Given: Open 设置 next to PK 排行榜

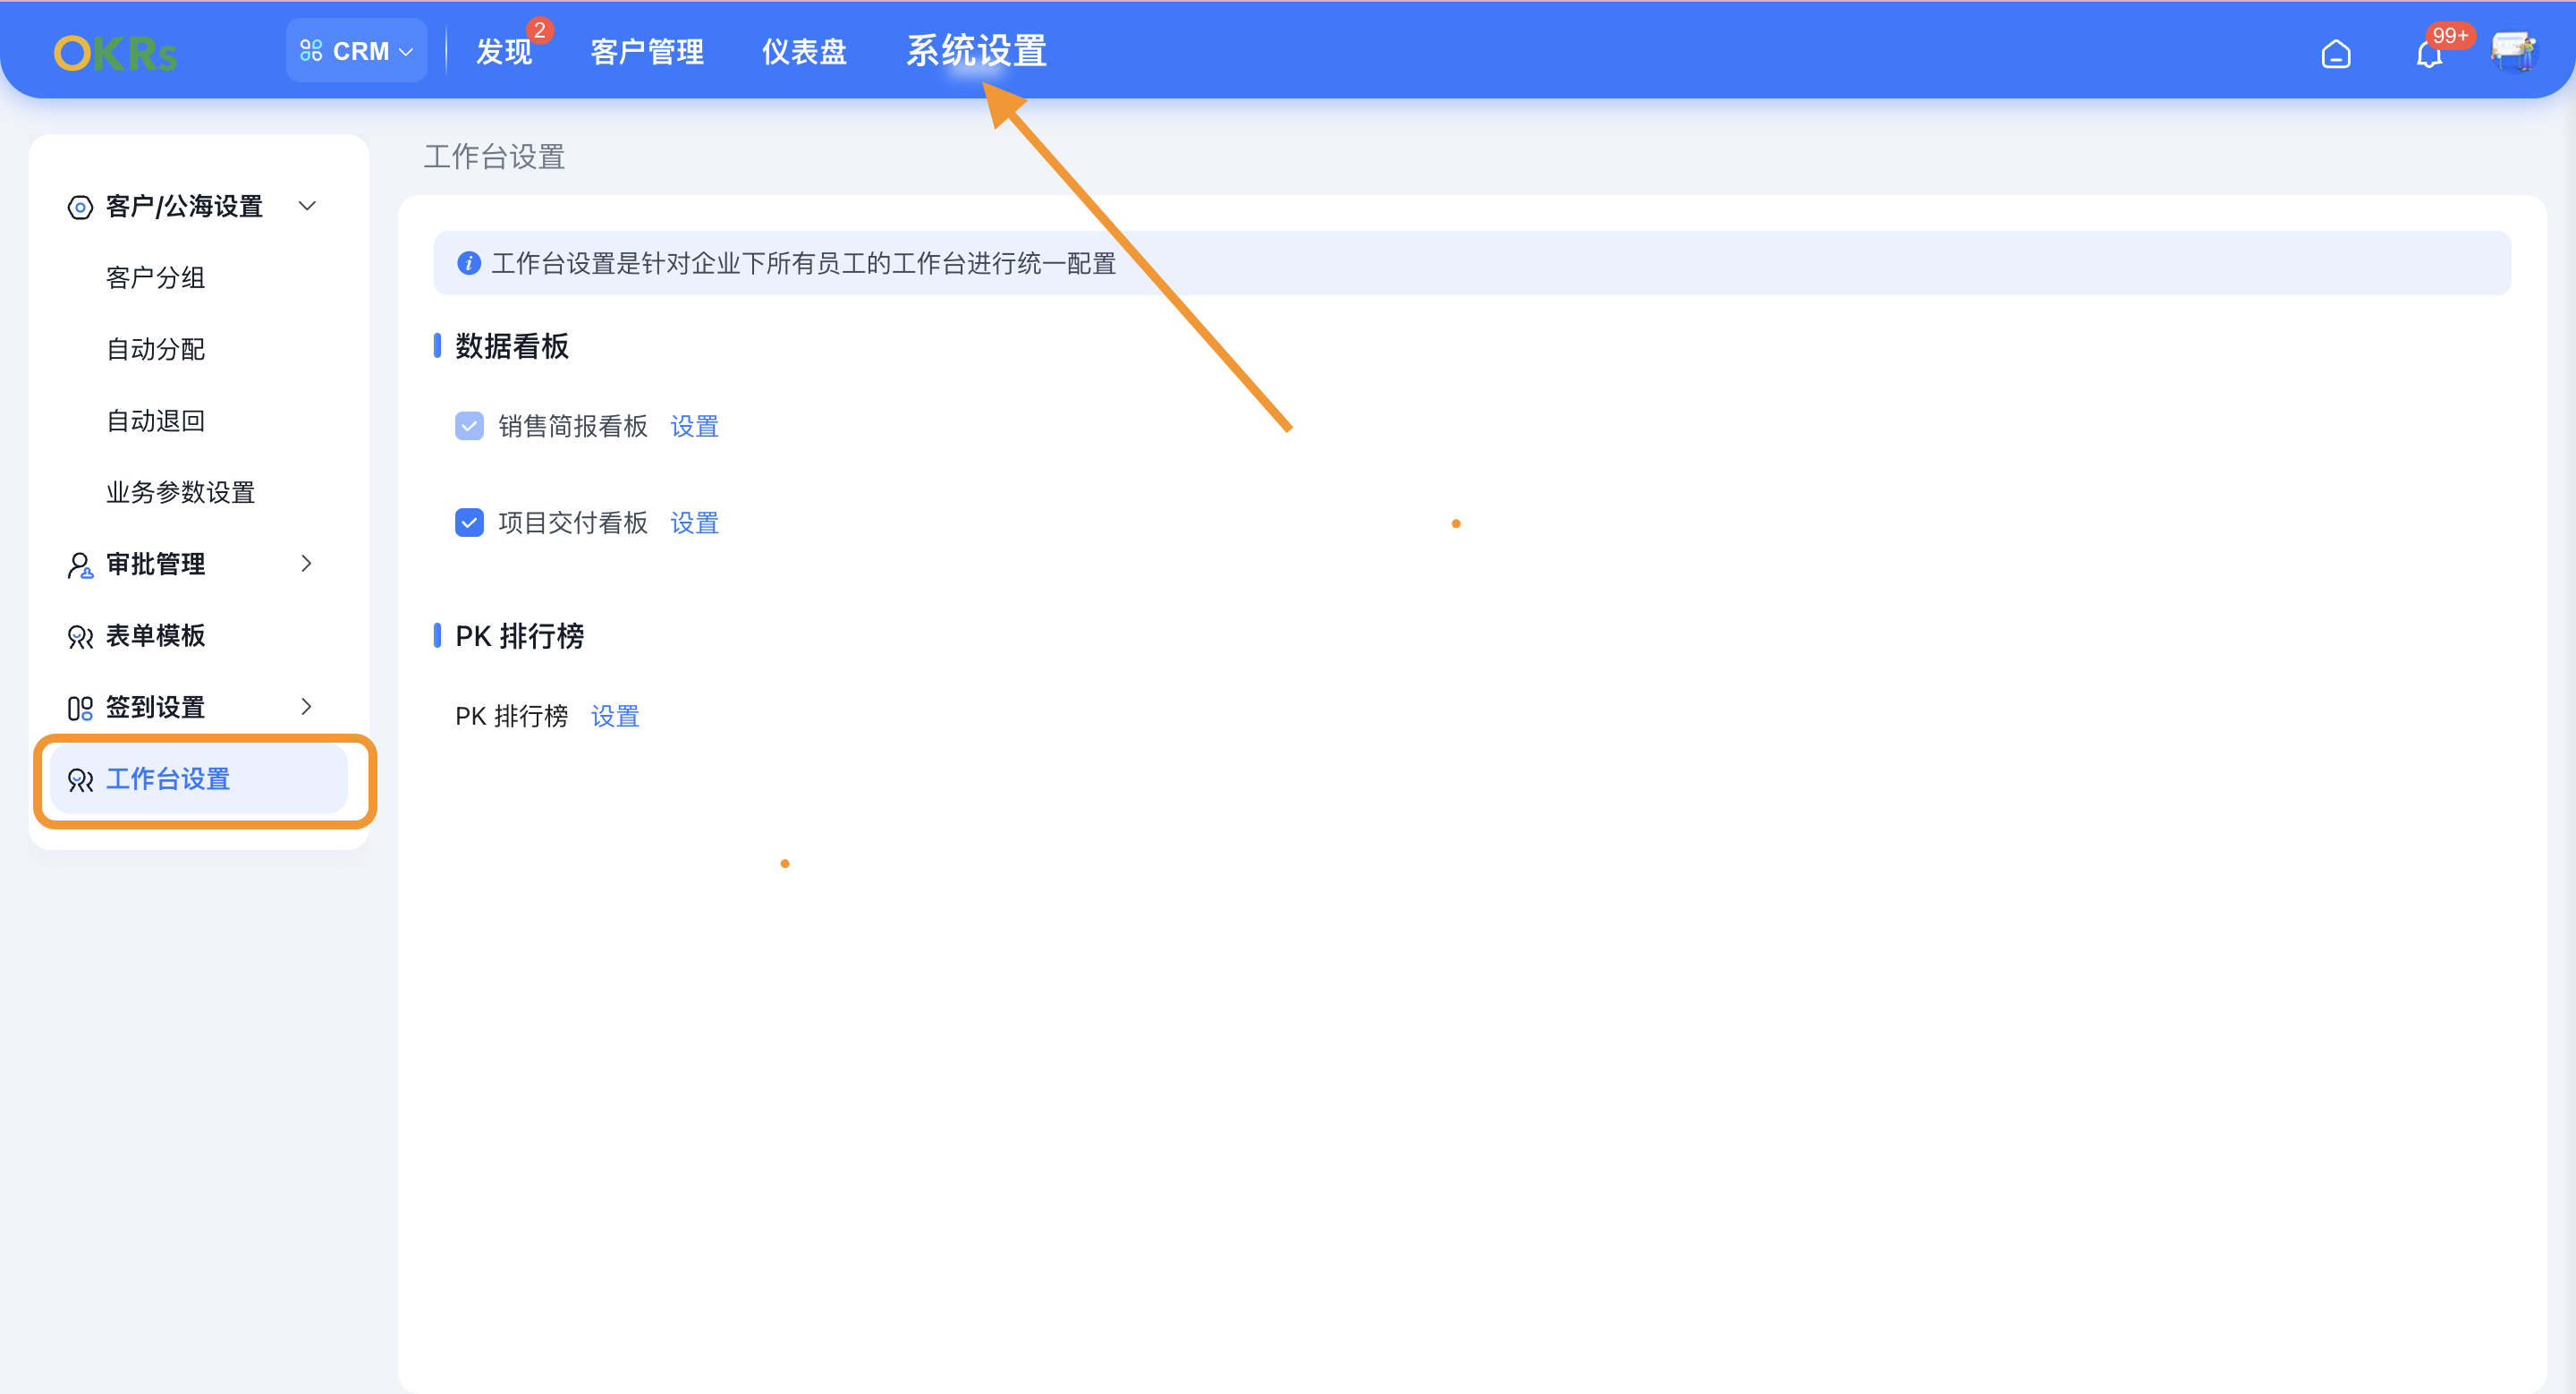Looking at the screenshot, I should [x=614, y=716].
